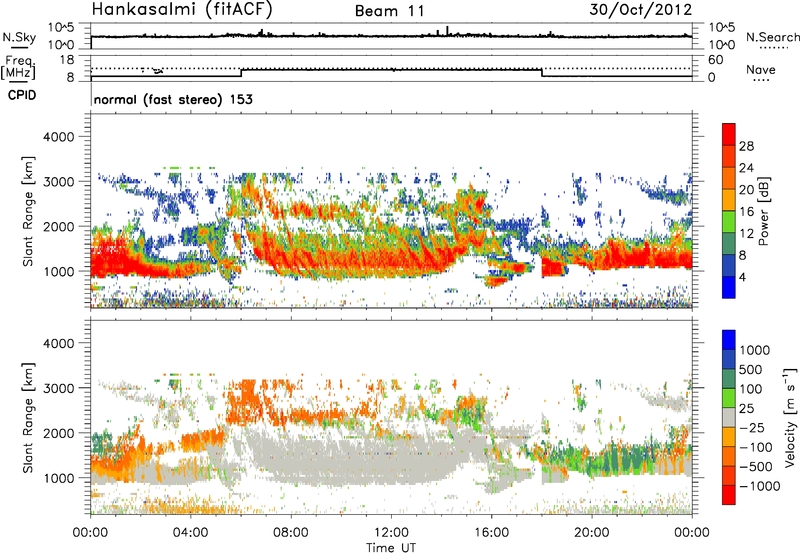Click the "20:00" time tick label

(x=592, y=532)
